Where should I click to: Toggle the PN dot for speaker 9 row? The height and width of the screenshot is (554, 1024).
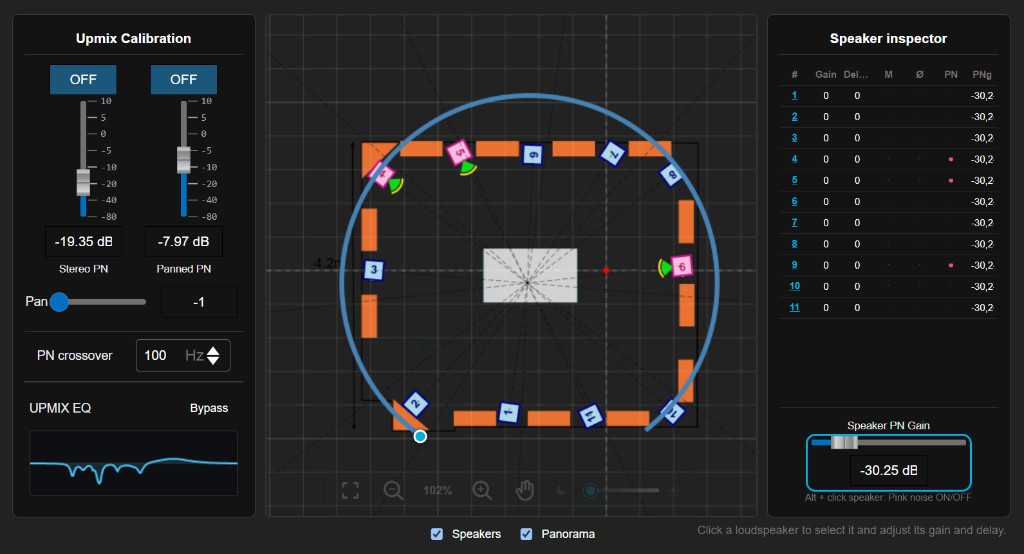point(951,265)
